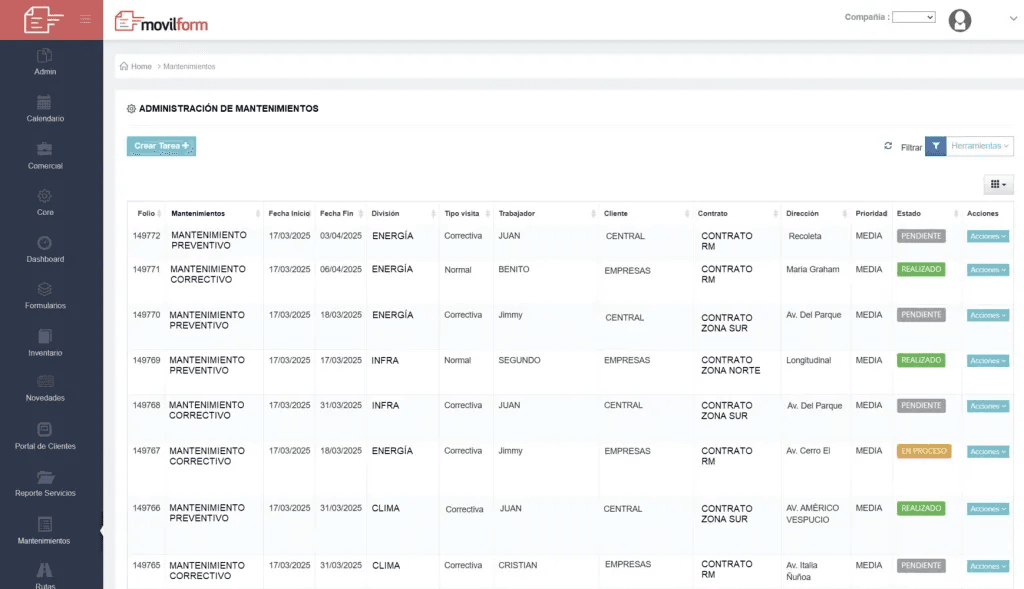Click the red sidebar app logo
This screenshot has height=589, width=1024.
pyautogui.click(x=43, y=20)
